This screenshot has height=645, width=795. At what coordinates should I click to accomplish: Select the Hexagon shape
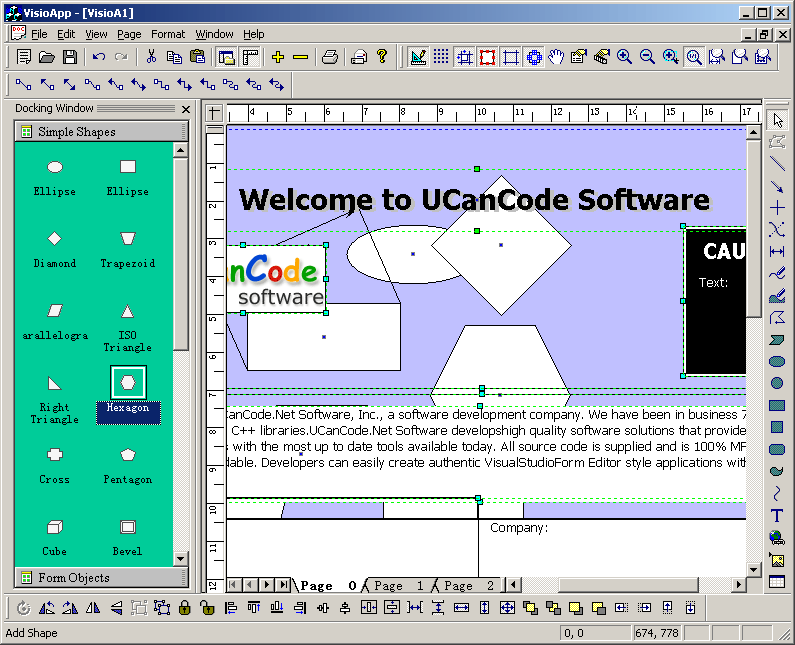click(x=128, y=395)
